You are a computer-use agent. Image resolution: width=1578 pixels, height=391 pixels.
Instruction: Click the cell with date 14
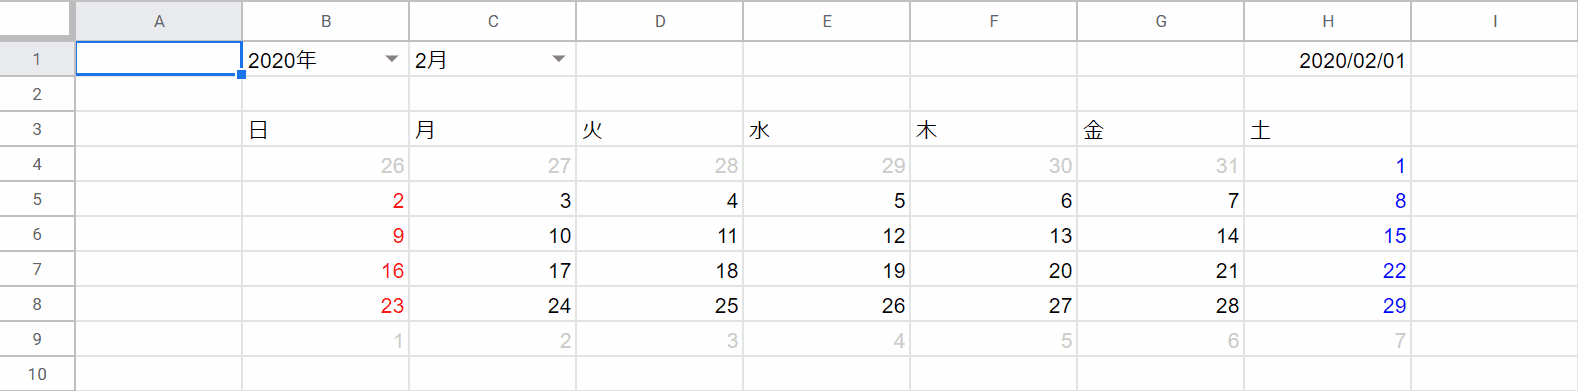(x=1160, y=235)
